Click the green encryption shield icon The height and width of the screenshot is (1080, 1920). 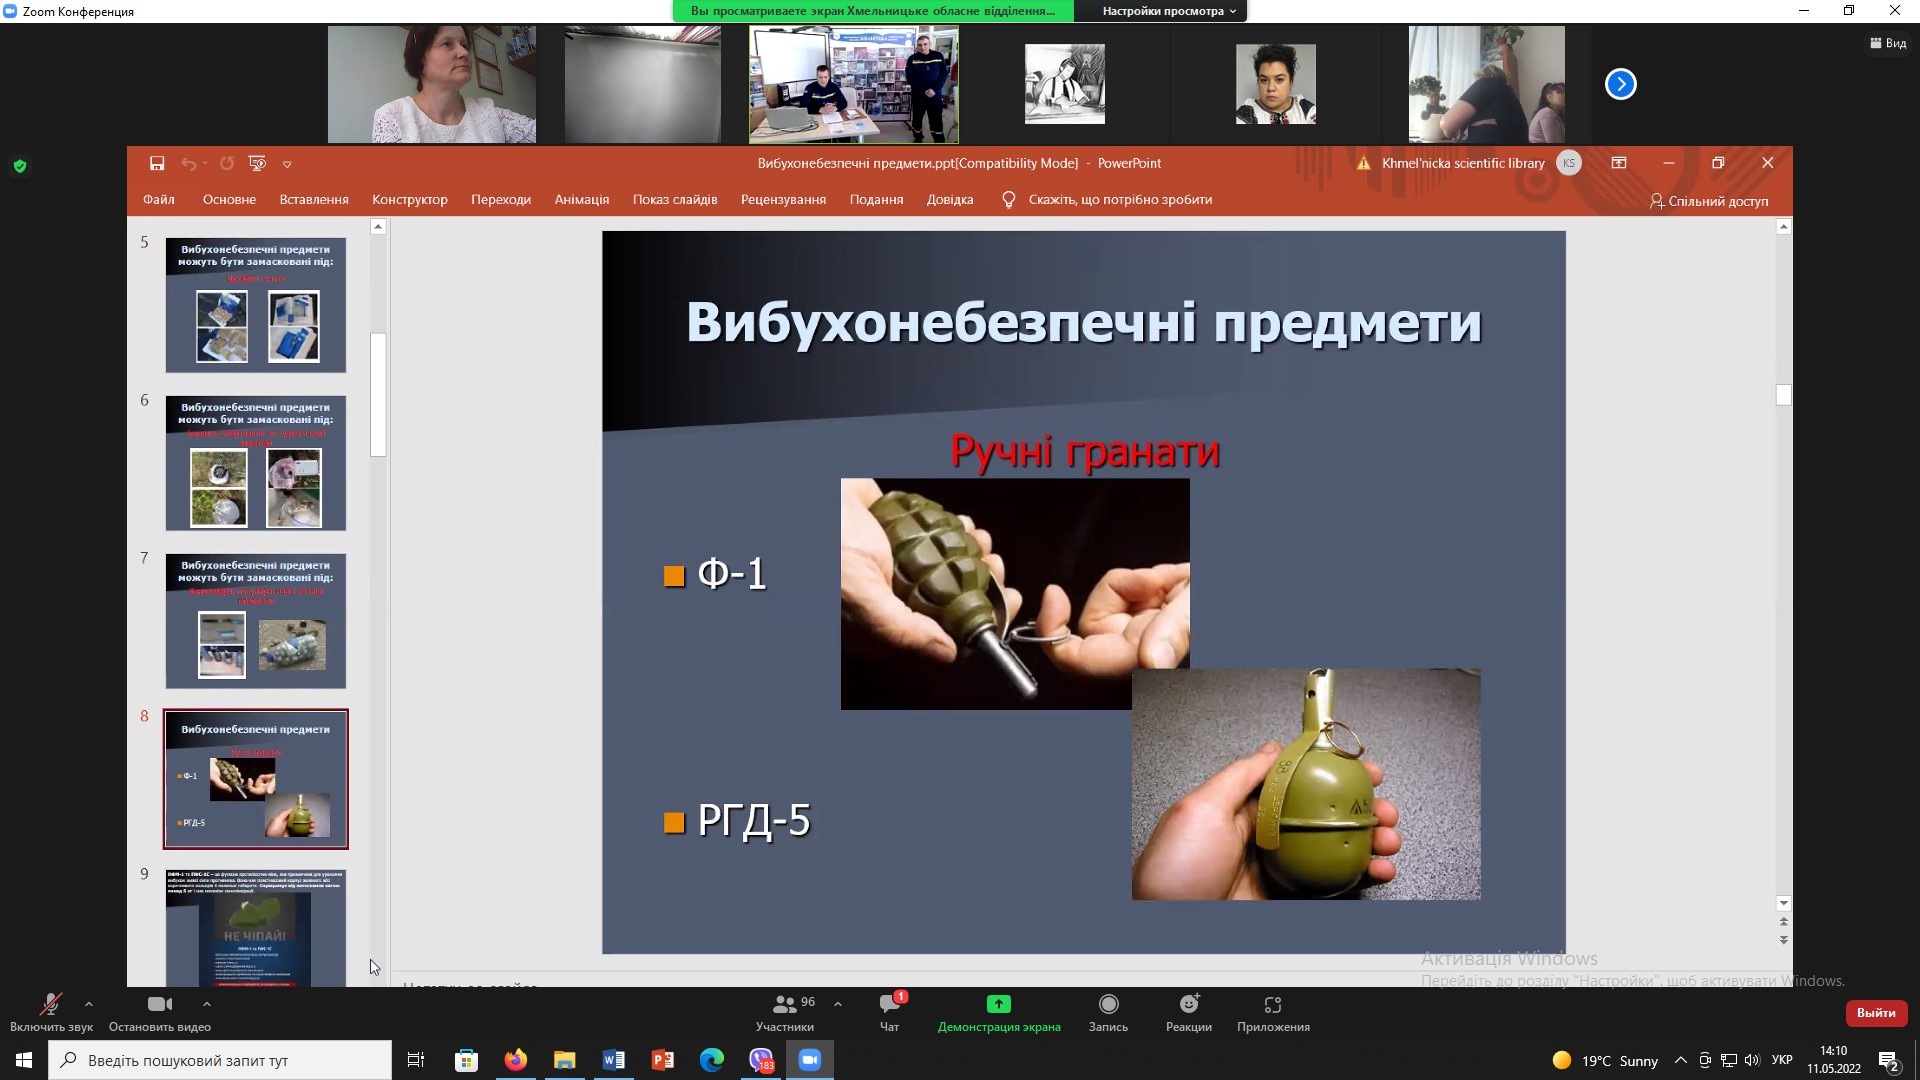click(20, 166)
